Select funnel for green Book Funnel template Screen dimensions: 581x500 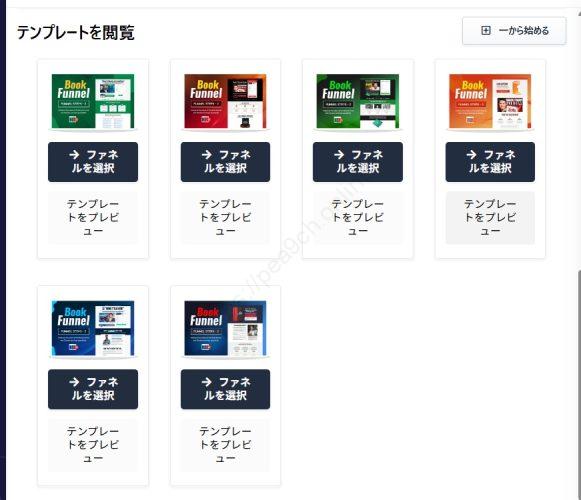tap(93, 162)
